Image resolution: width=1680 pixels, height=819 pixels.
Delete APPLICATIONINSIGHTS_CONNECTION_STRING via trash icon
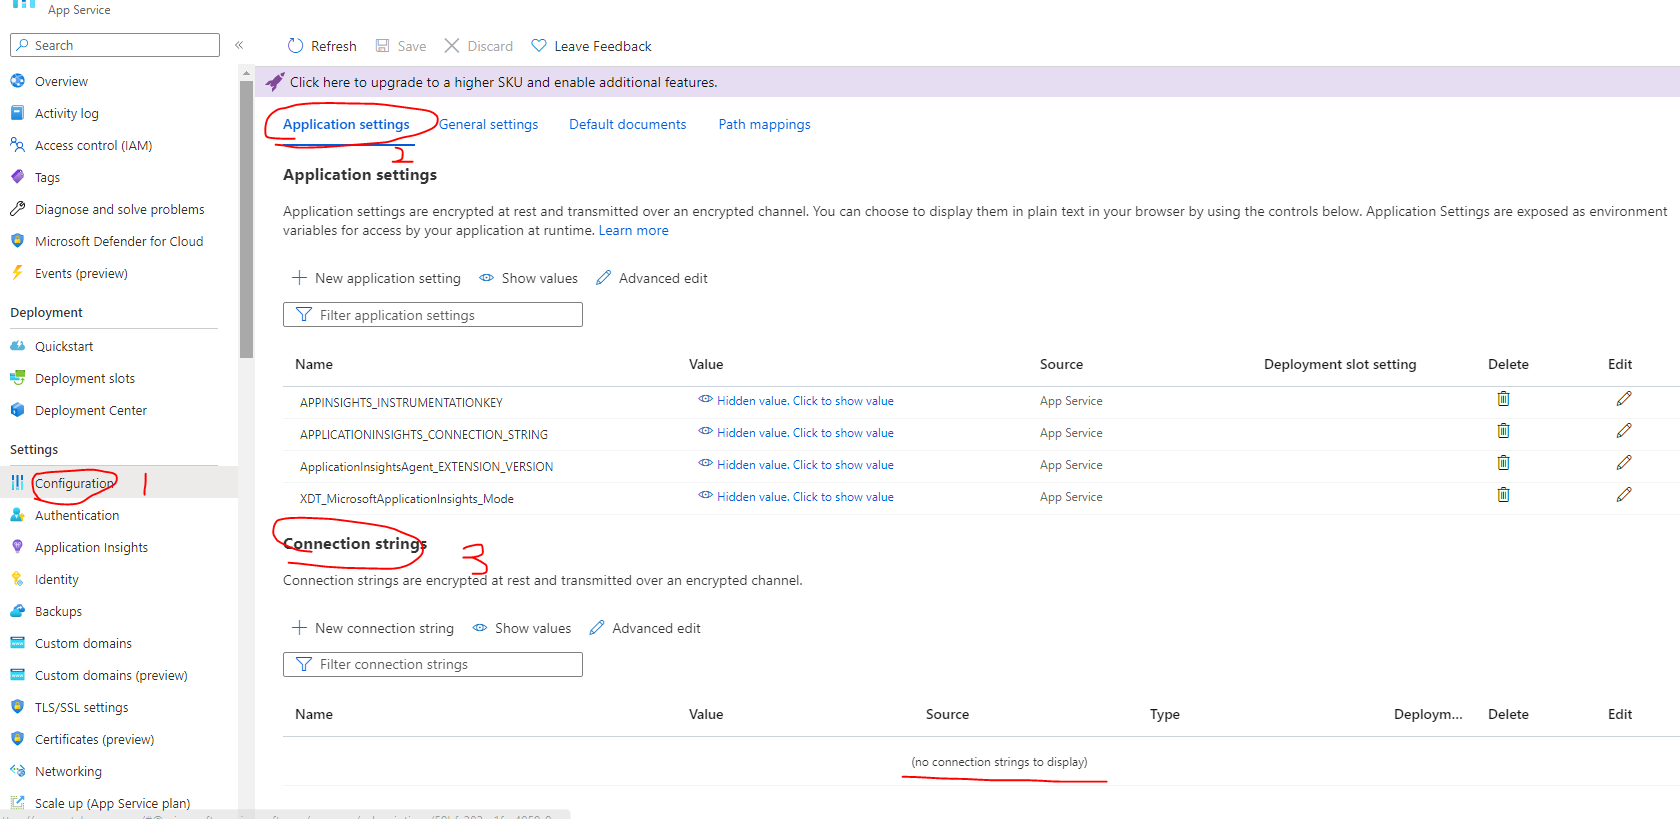(x=1503, y=431)
